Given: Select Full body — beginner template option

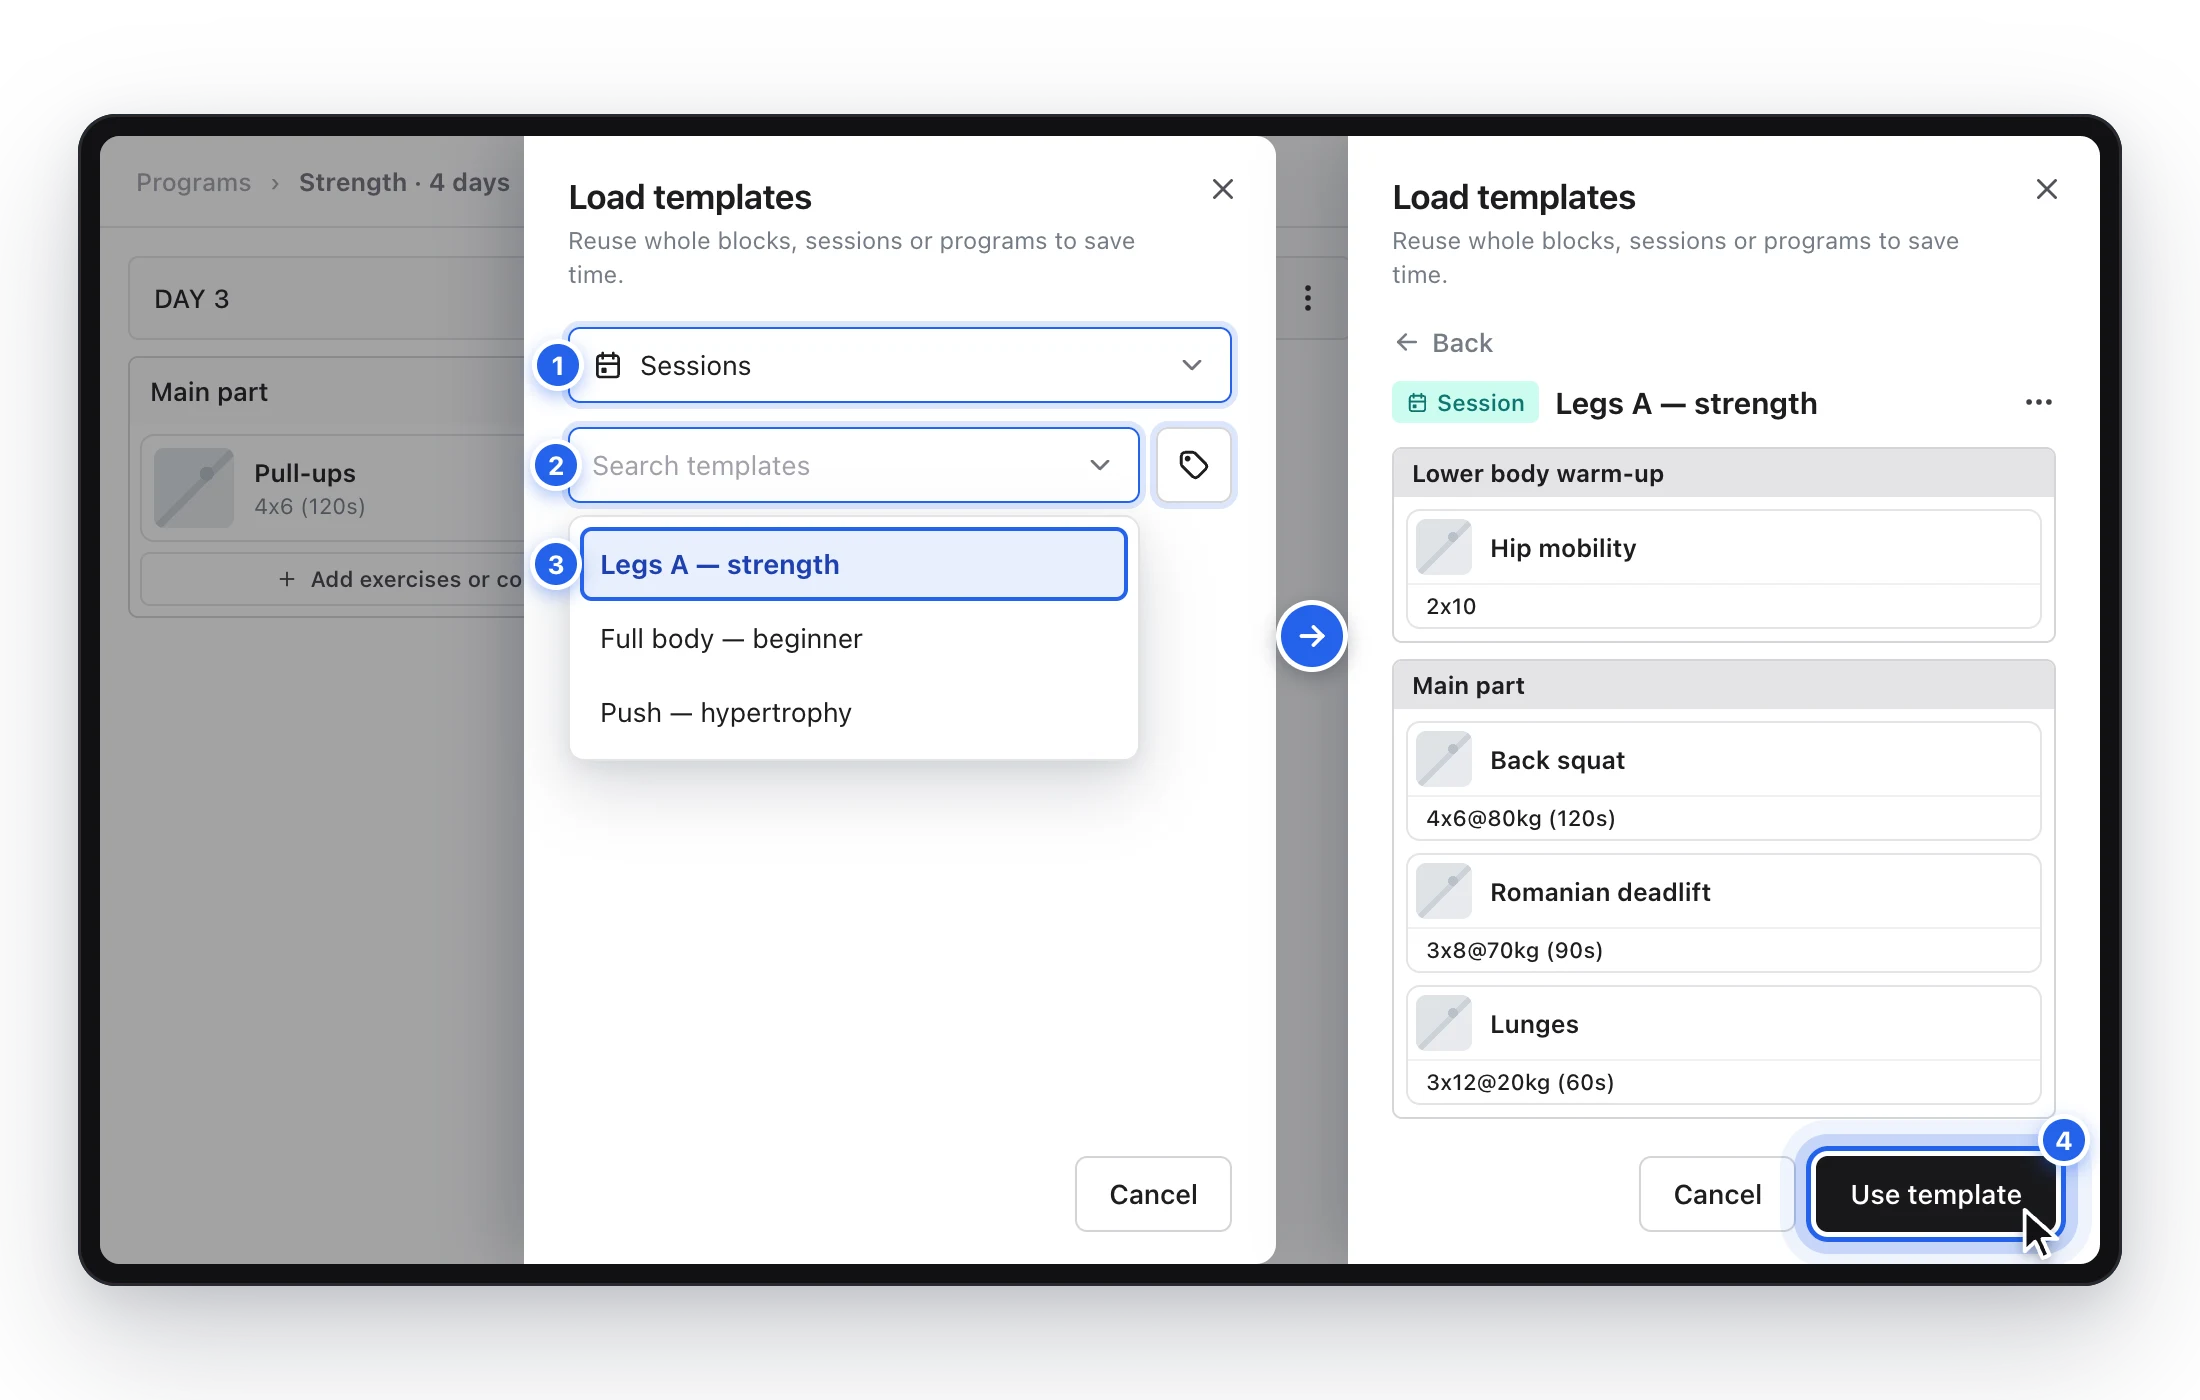Looking at the screenshot, I should (853, 638).
